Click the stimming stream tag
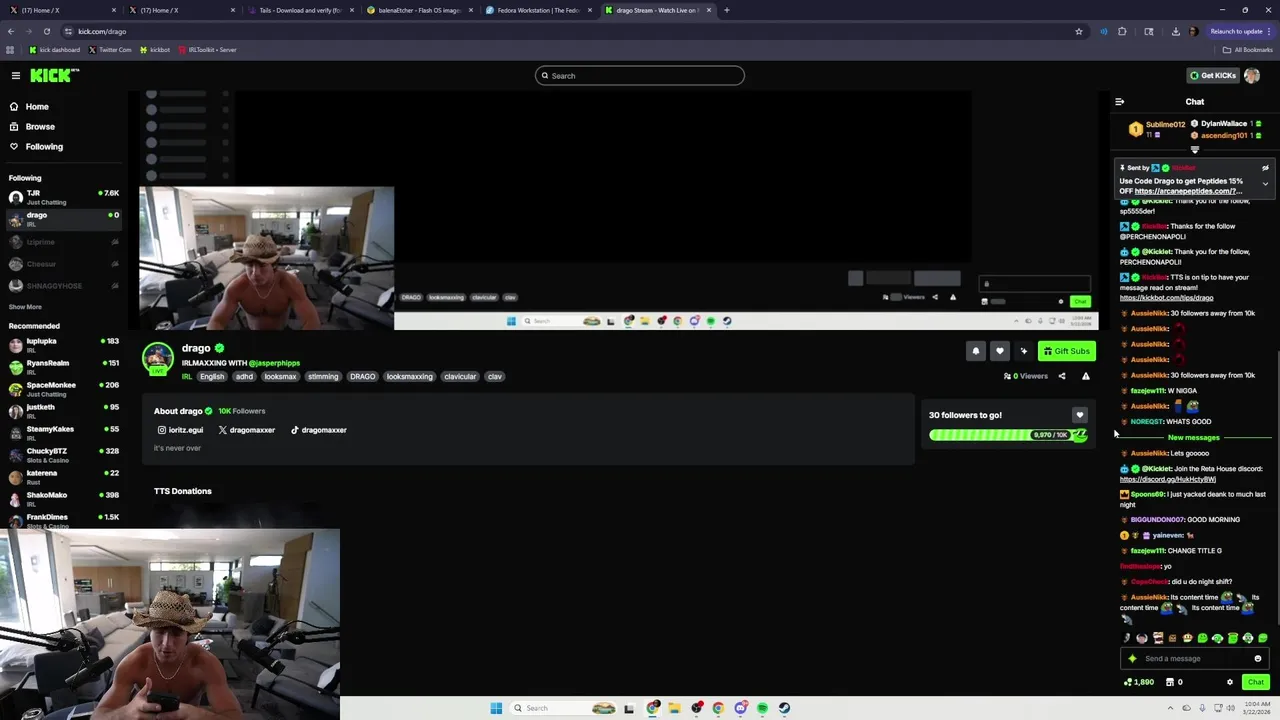Screen dimensions: 1280x720 point(323,377)
